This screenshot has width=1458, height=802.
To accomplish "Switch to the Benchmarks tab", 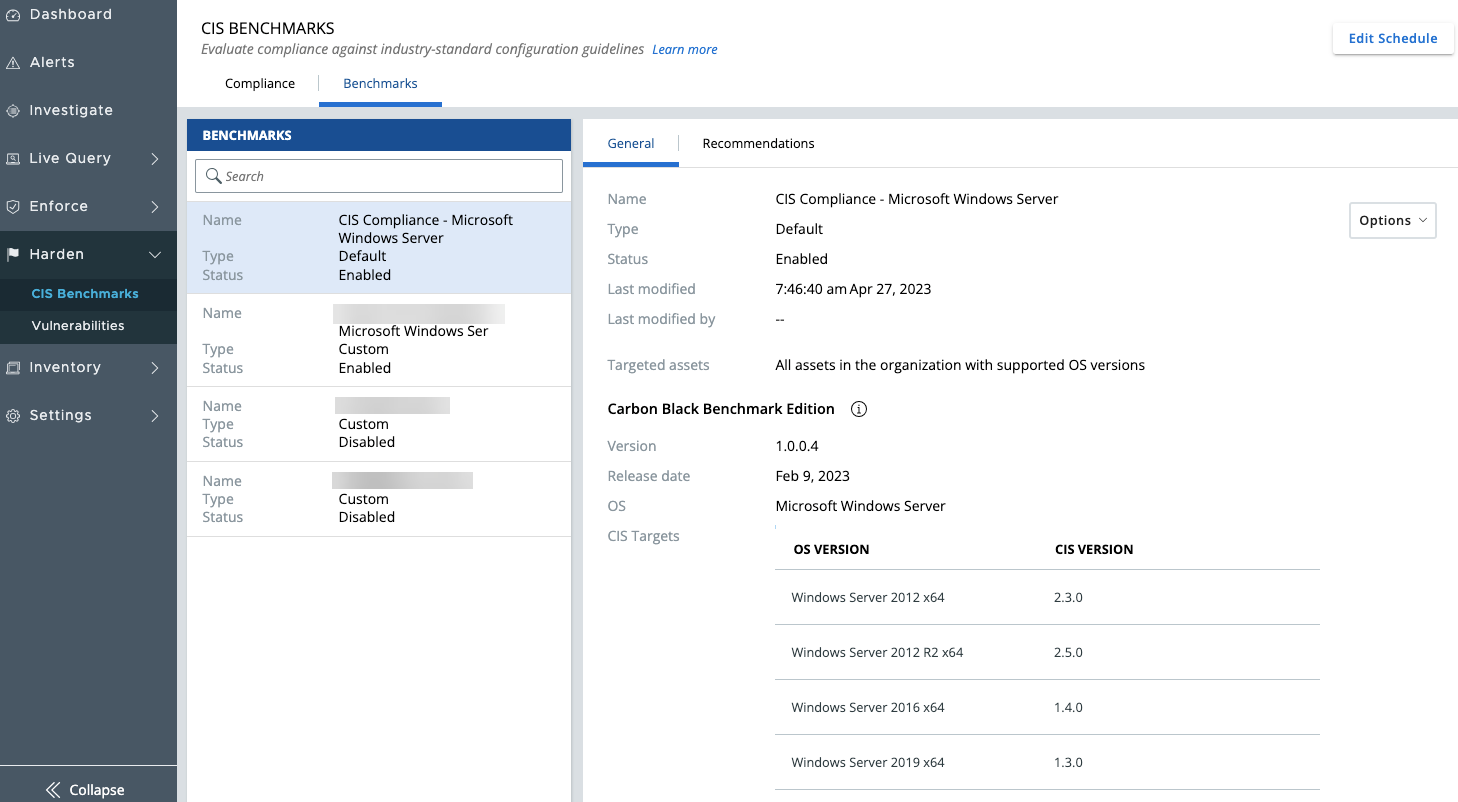I will [x=380, y=84].
